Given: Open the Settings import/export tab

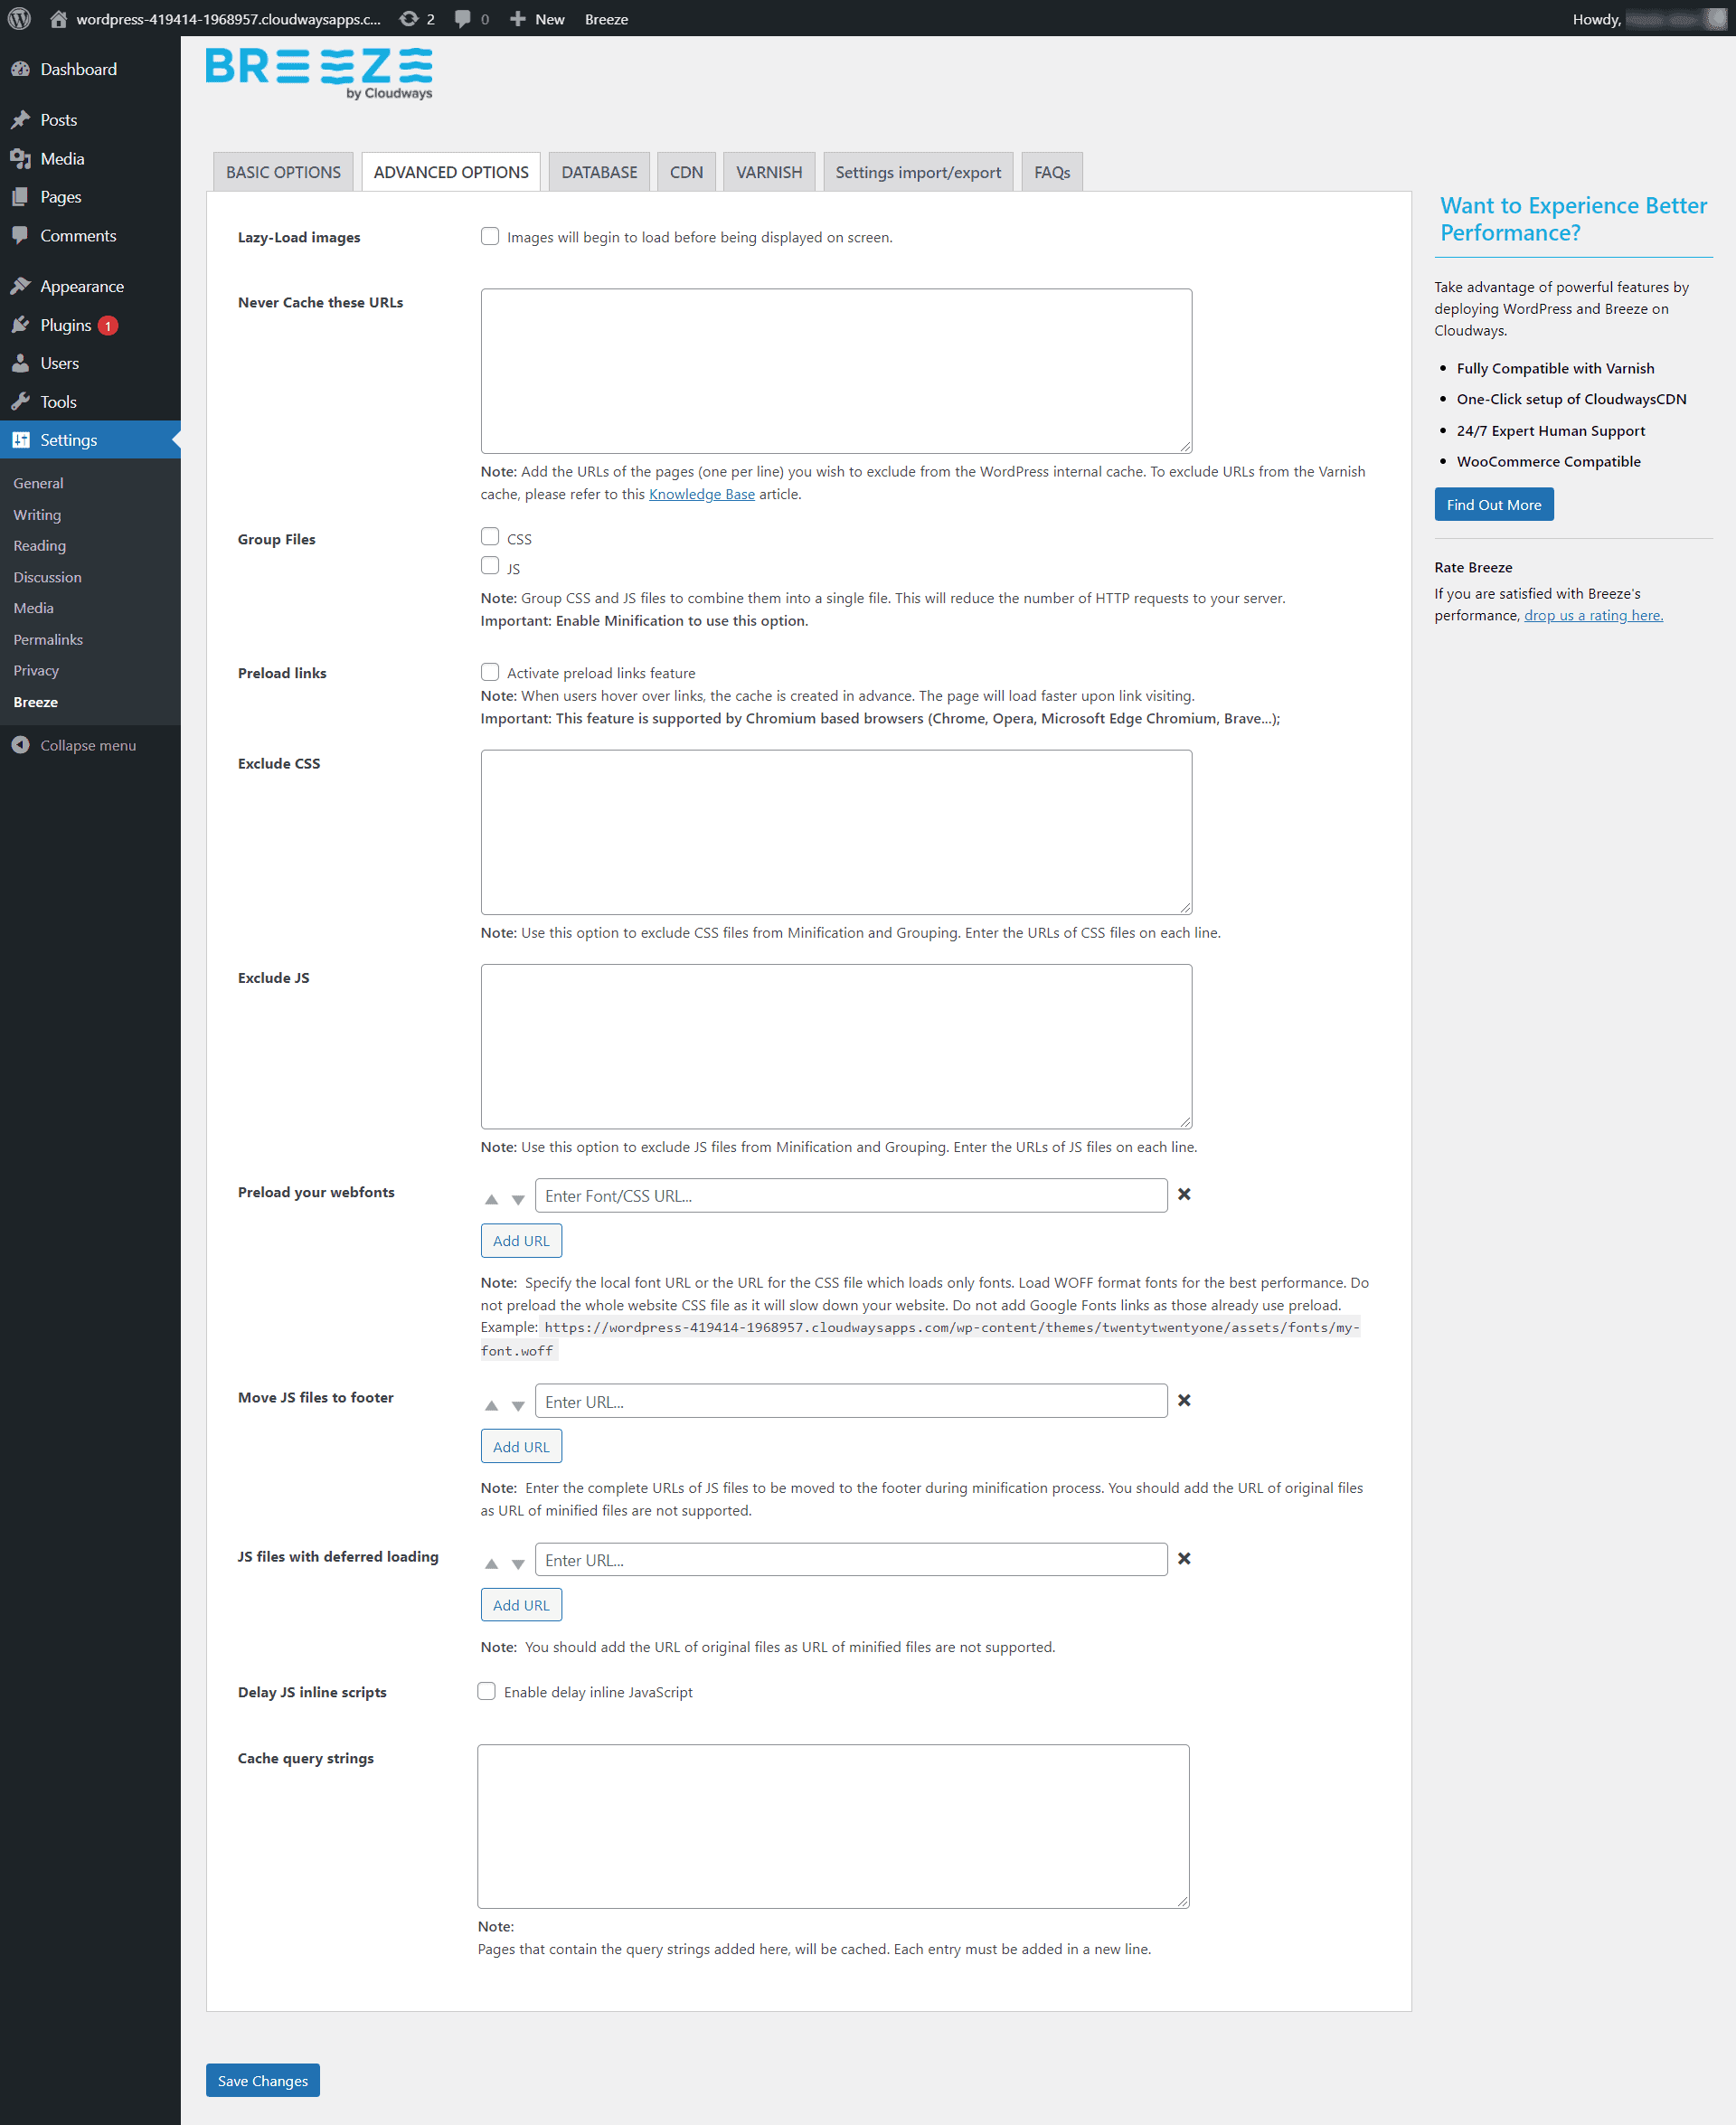Looking at the screenshot, I should (917, 172).
